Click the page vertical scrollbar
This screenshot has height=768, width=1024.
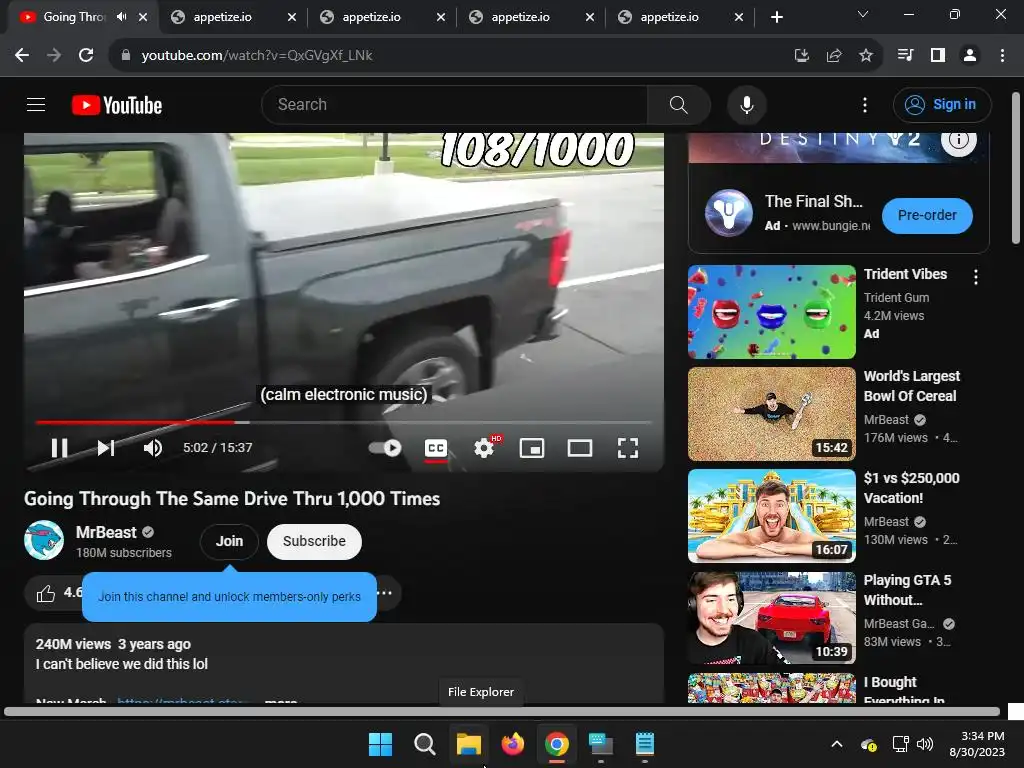tap(1016, 168)
